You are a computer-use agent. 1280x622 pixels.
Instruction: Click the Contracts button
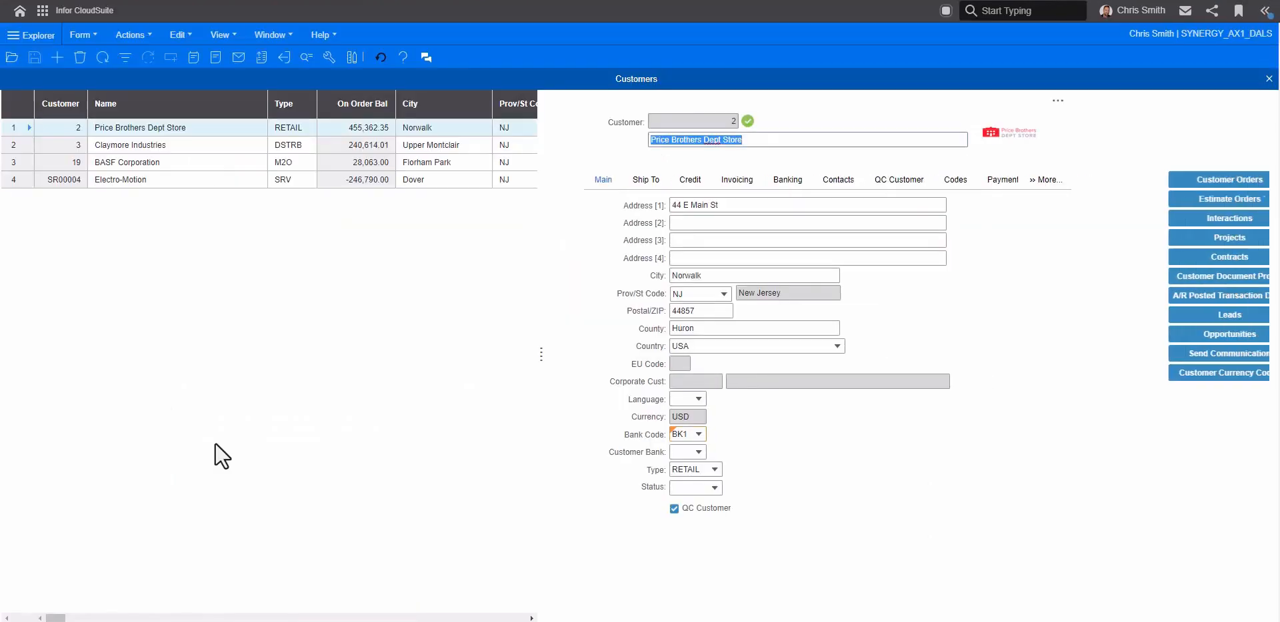point(1219,257)
